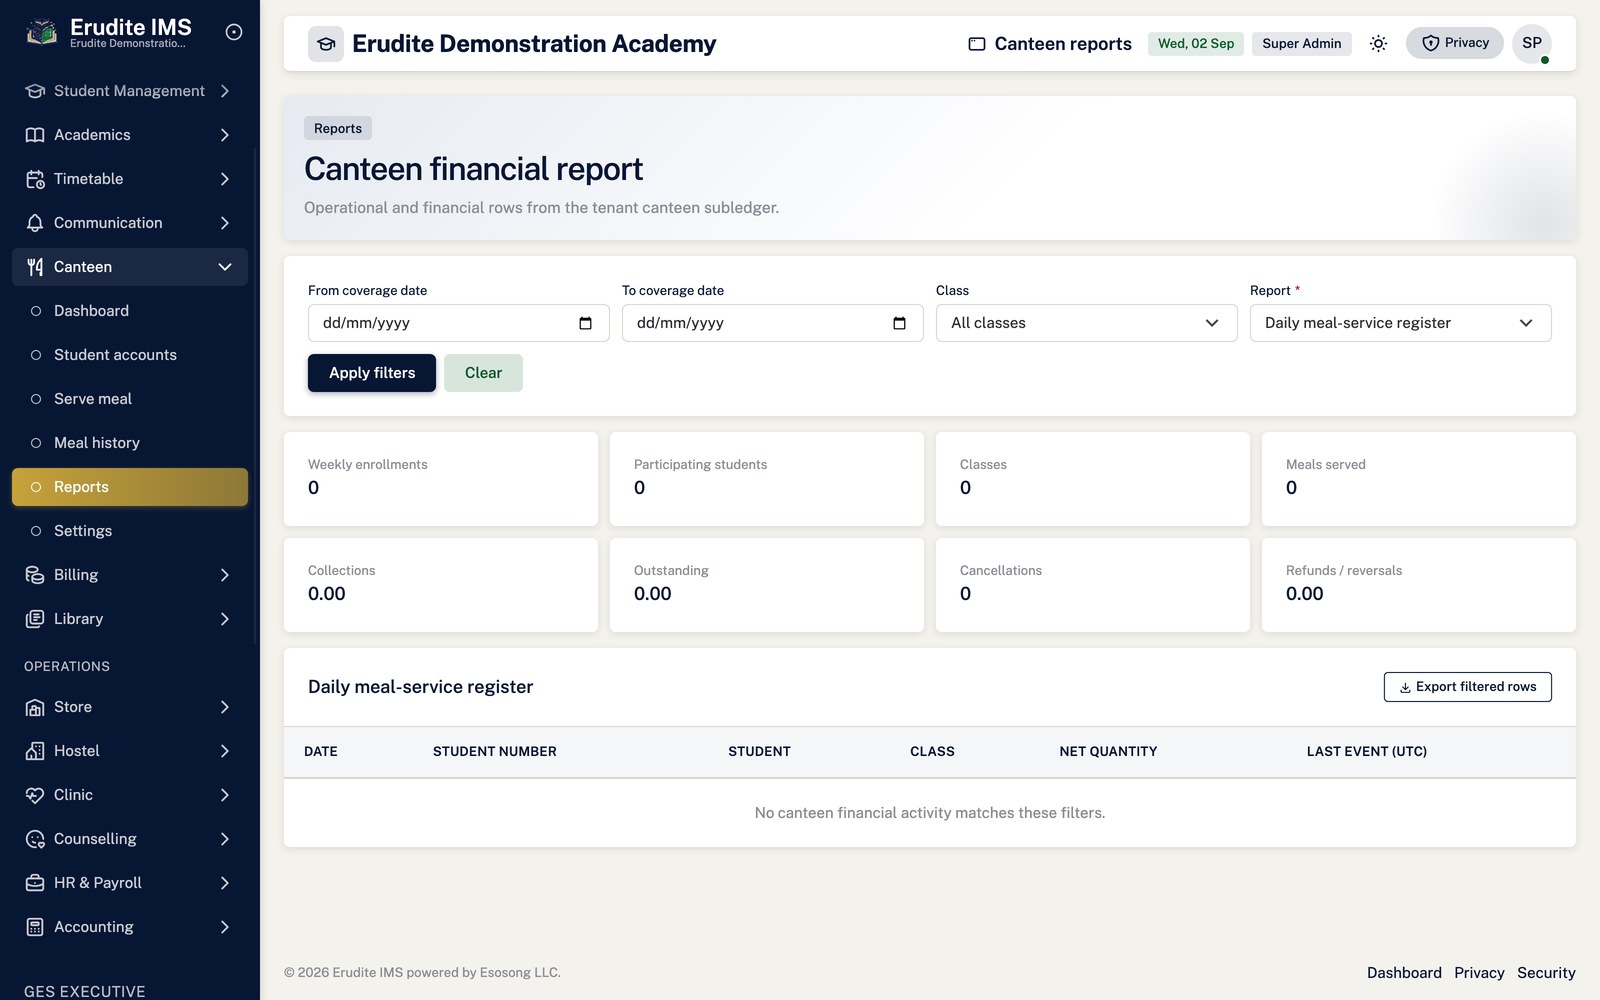Click the Hostel building icon

pos(35,751)
